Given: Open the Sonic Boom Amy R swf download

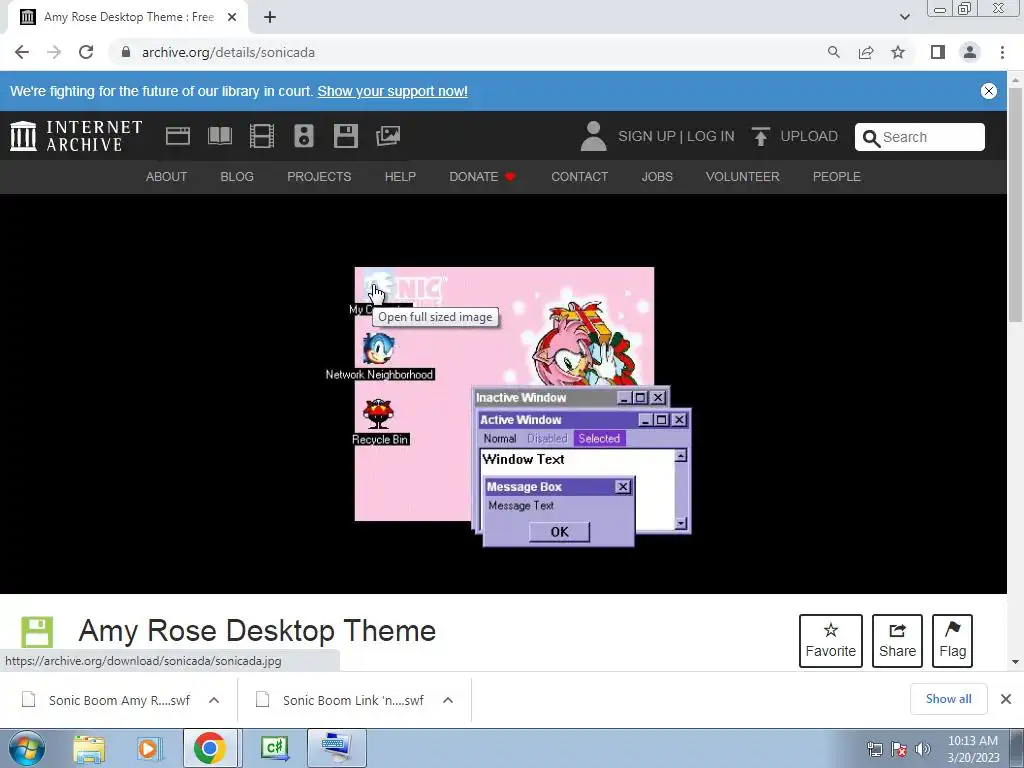Looking at the screenshot, I should (x=119, y=700).
